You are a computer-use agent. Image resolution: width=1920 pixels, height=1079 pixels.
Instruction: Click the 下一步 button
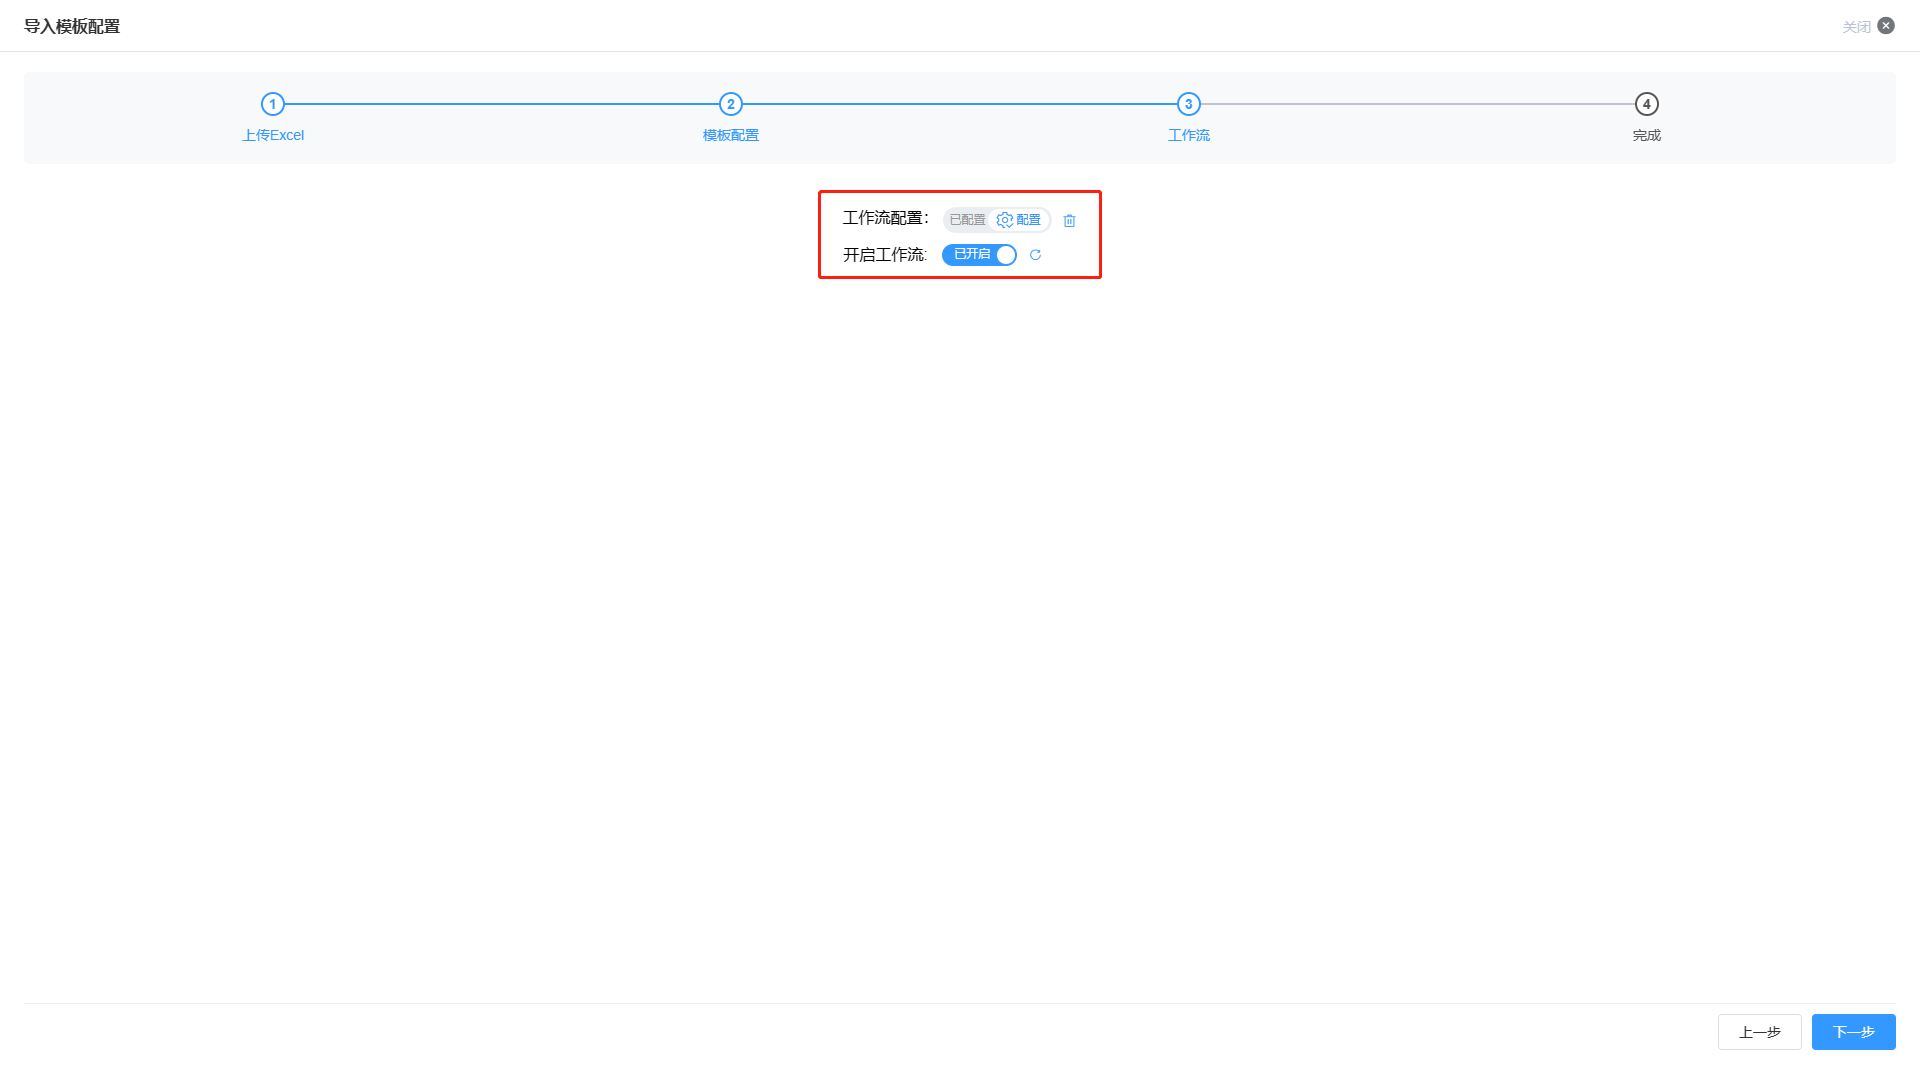pos(1854,1032)
